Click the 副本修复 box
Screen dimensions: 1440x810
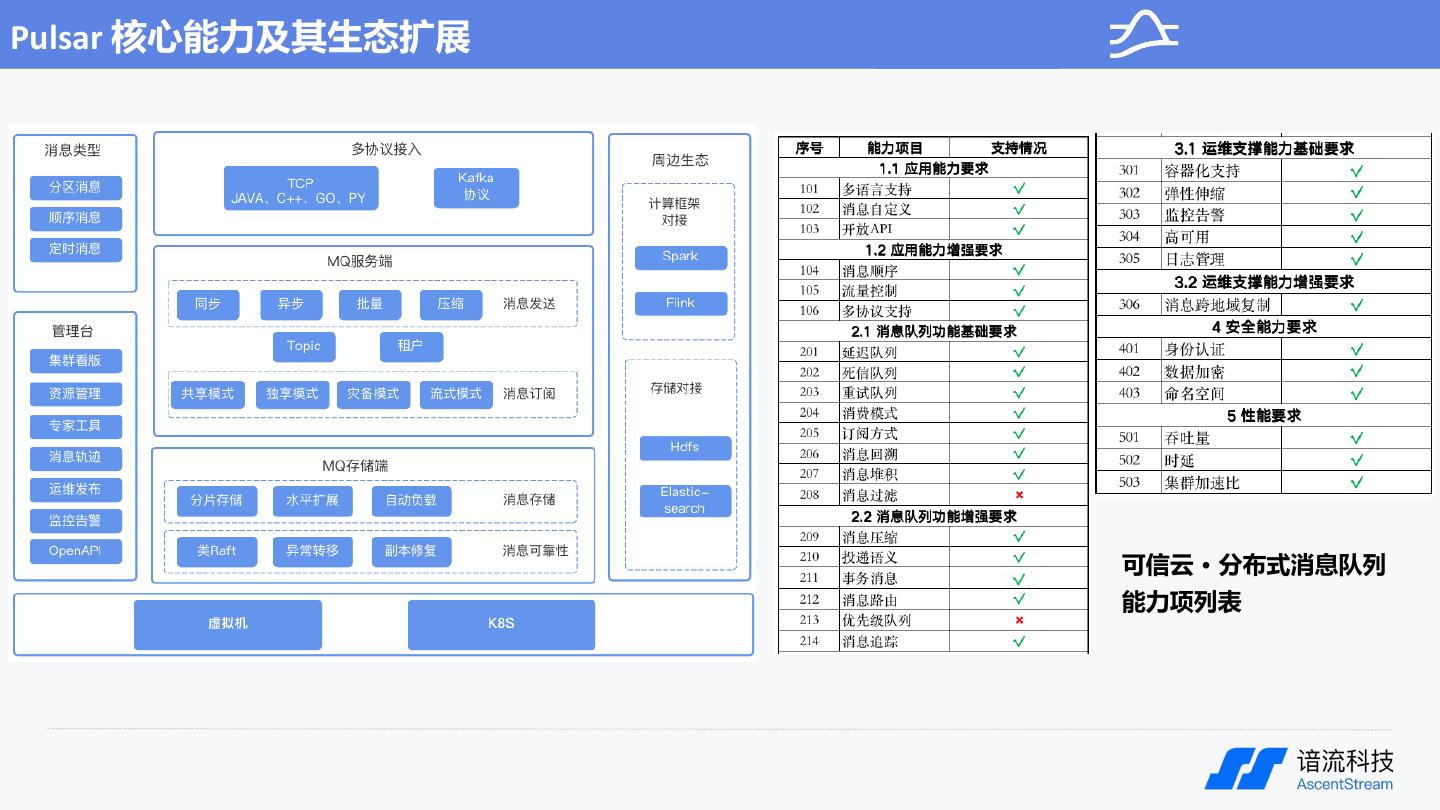click(411, 552)
